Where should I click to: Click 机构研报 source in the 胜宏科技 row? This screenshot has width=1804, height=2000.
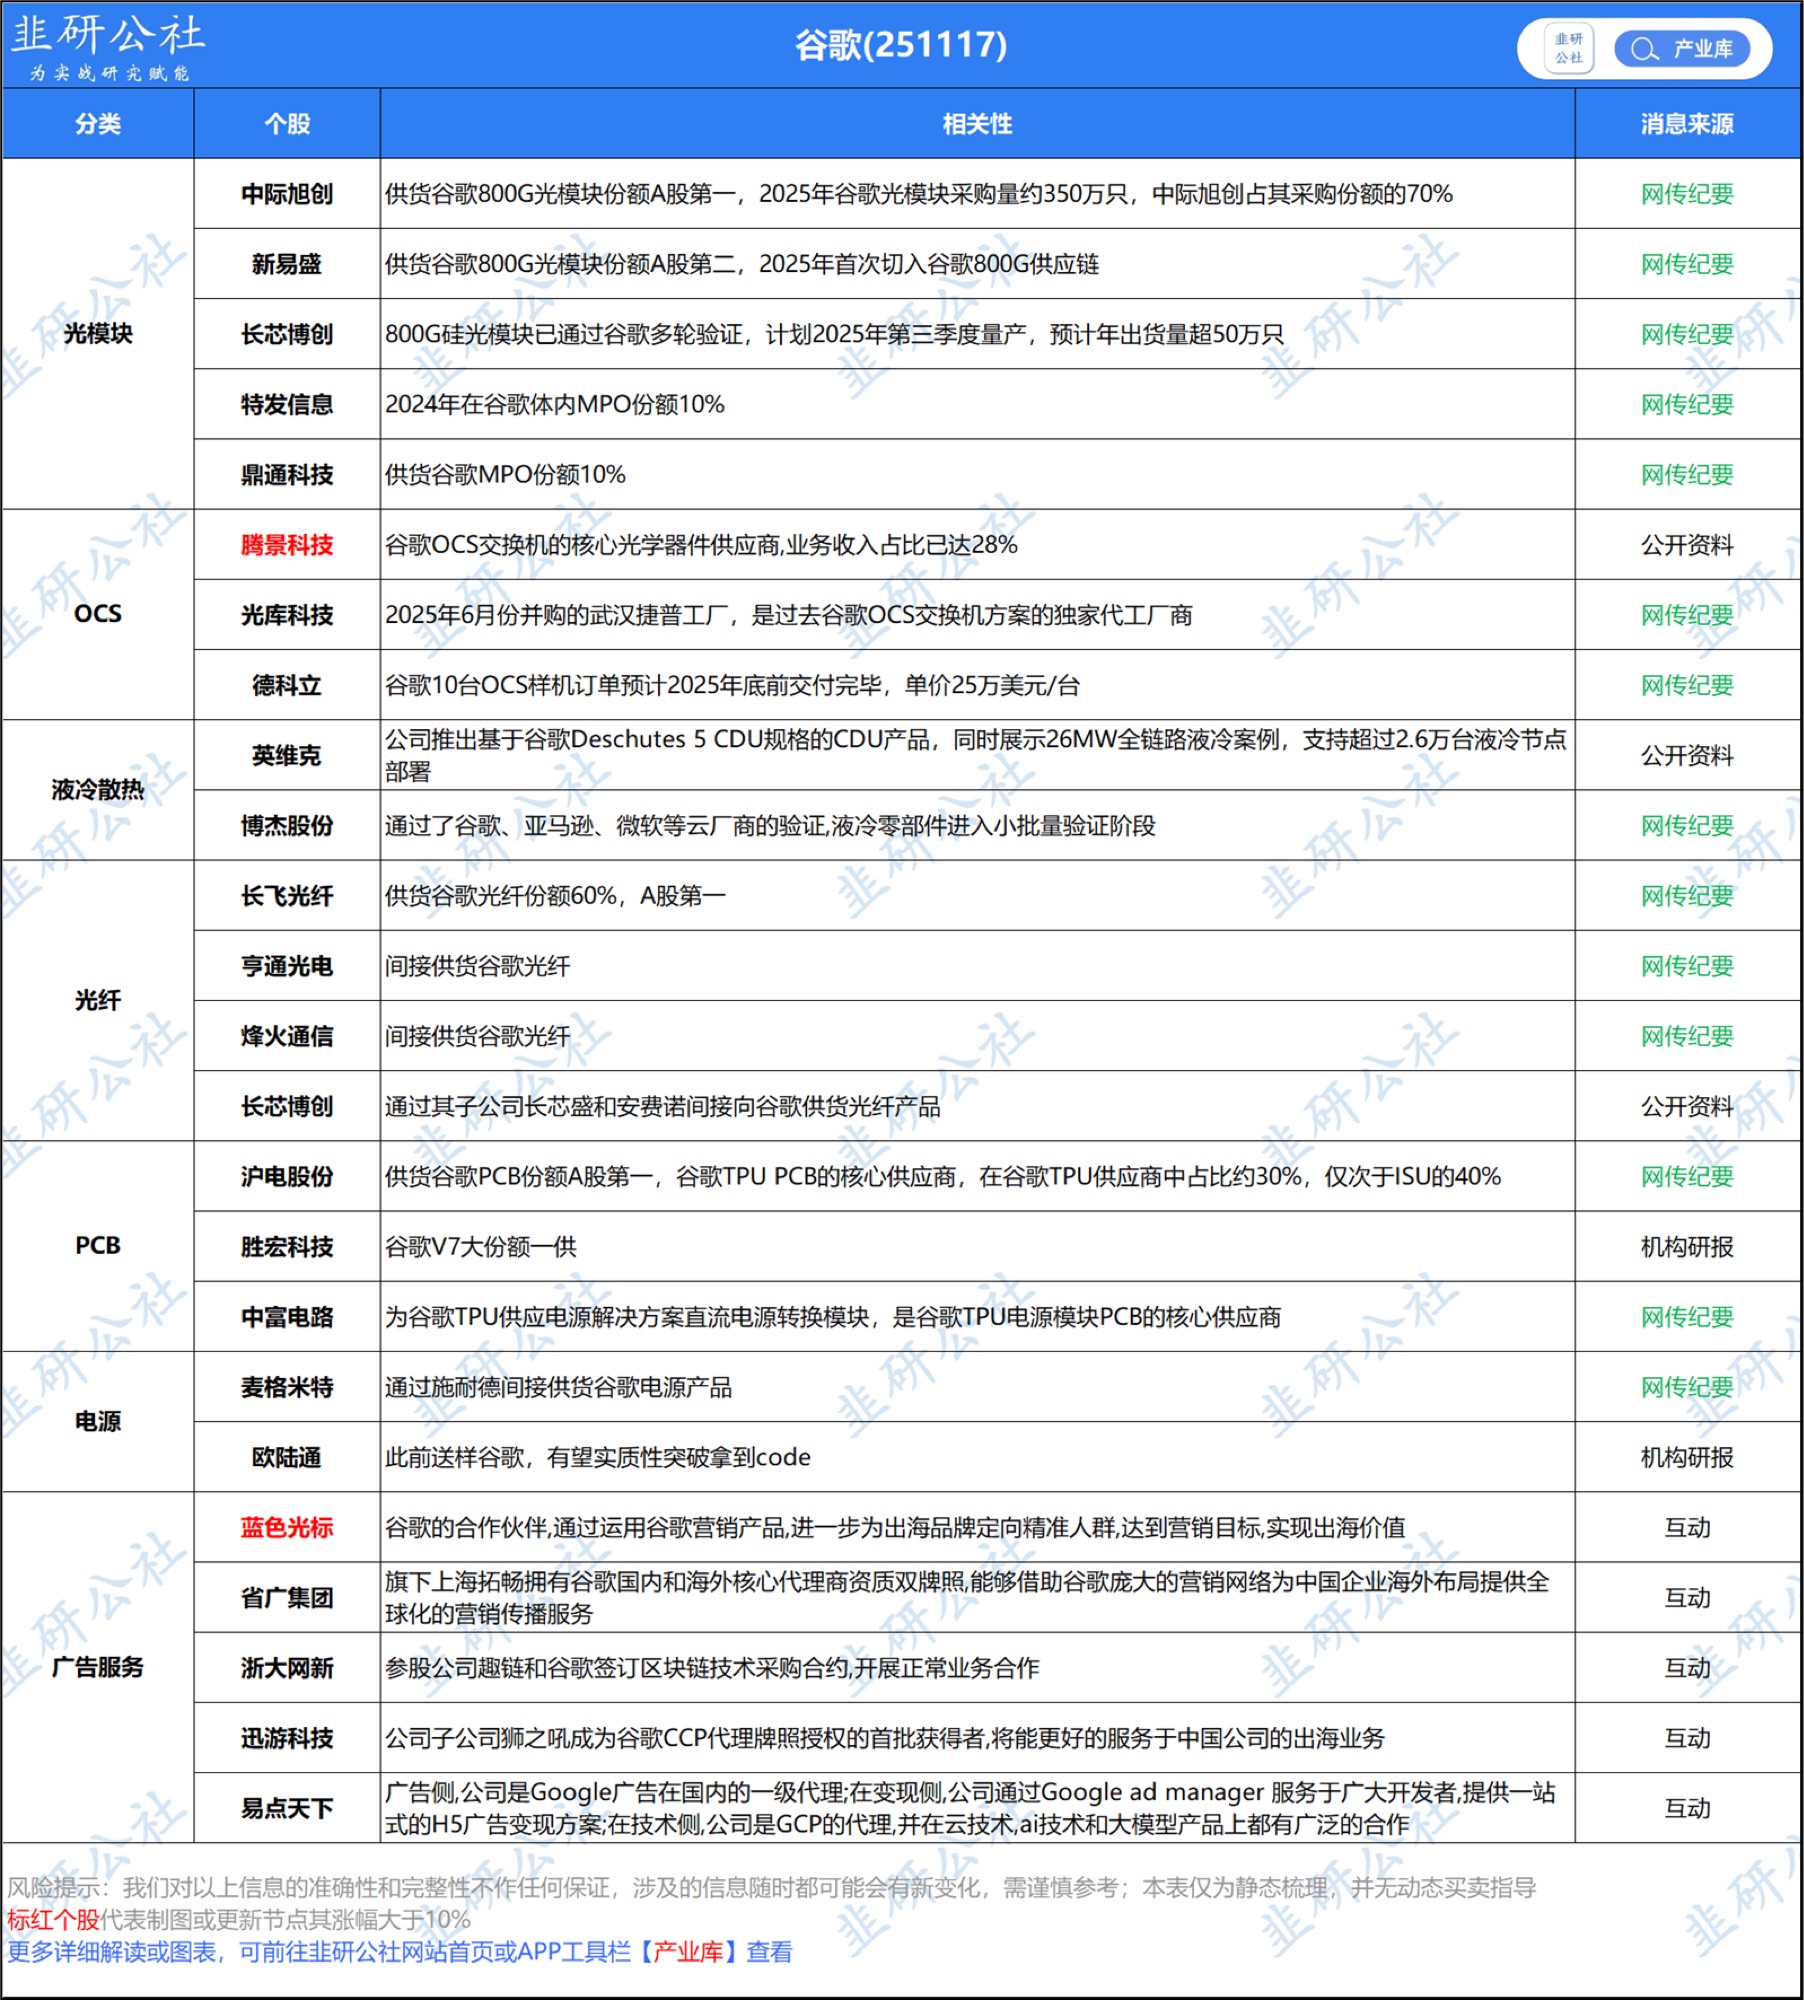point(1686,1247)
